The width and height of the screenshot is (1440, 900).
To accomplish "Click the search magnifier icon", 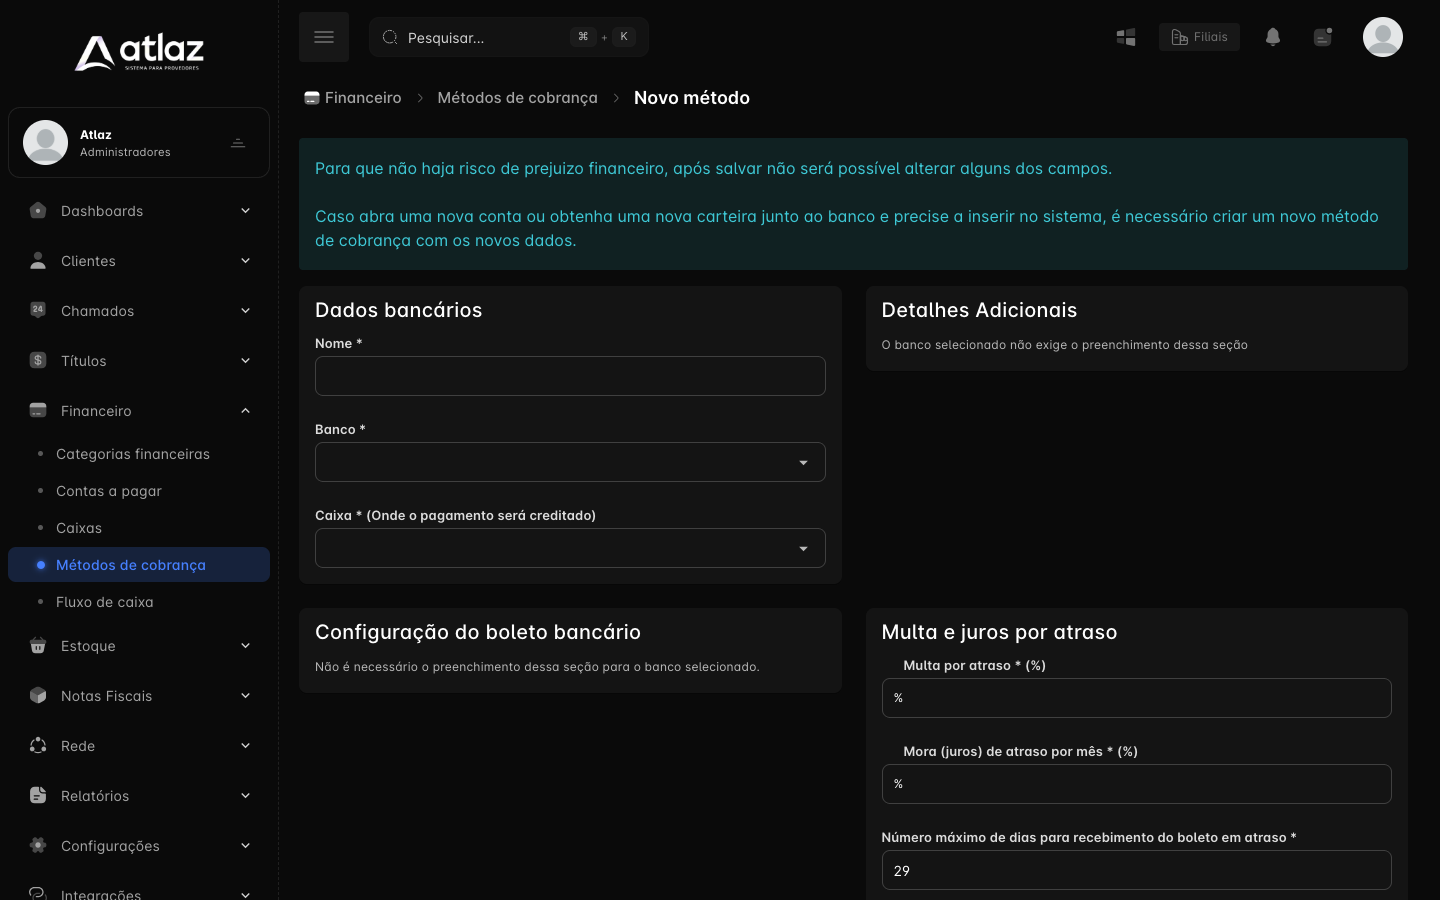I will [x=390, y=37].
